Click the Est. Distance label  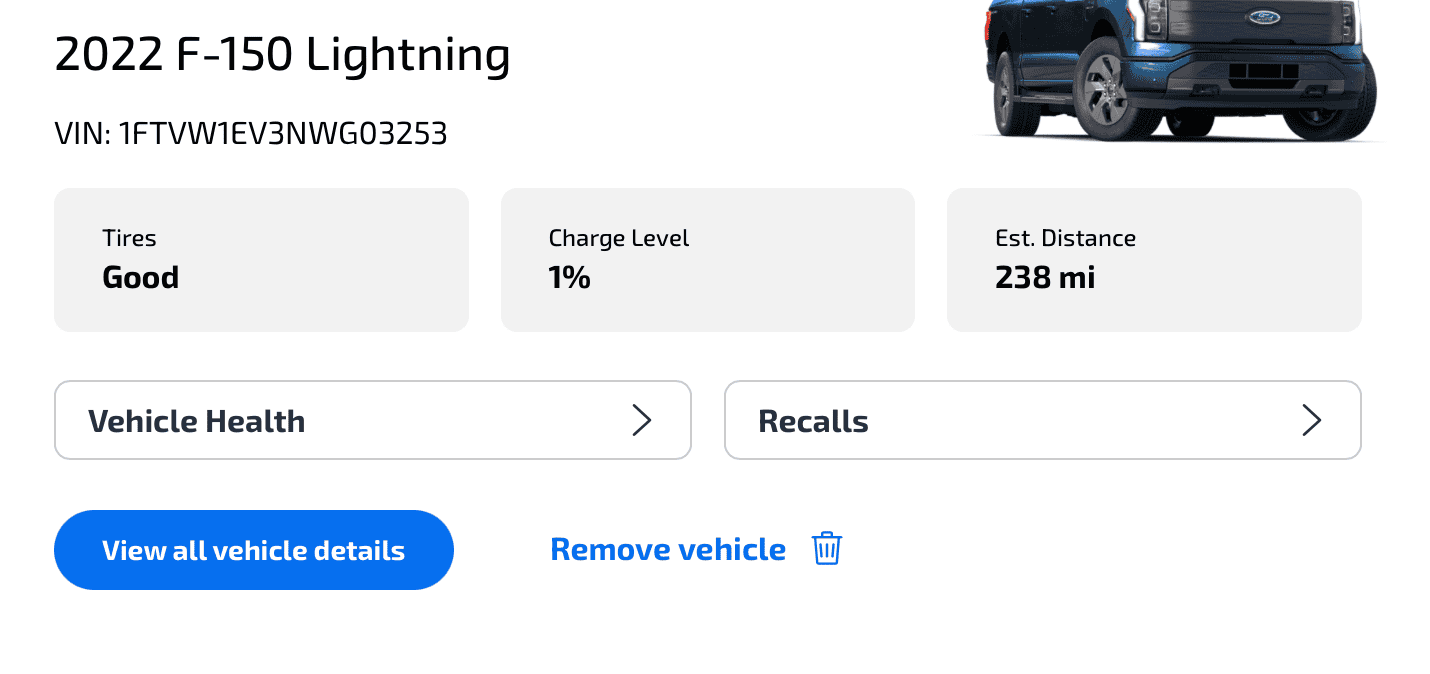pyautogui.click(x=1065, y=238)
